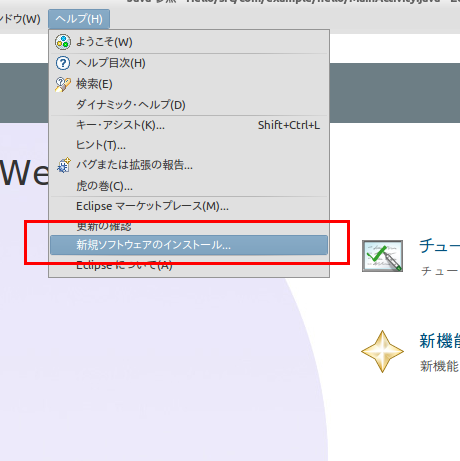The width and height of the screenshot is (460, 461).
Task: Select ダイナミック・ヘルプ(D) entry
Action: point(189,105)
